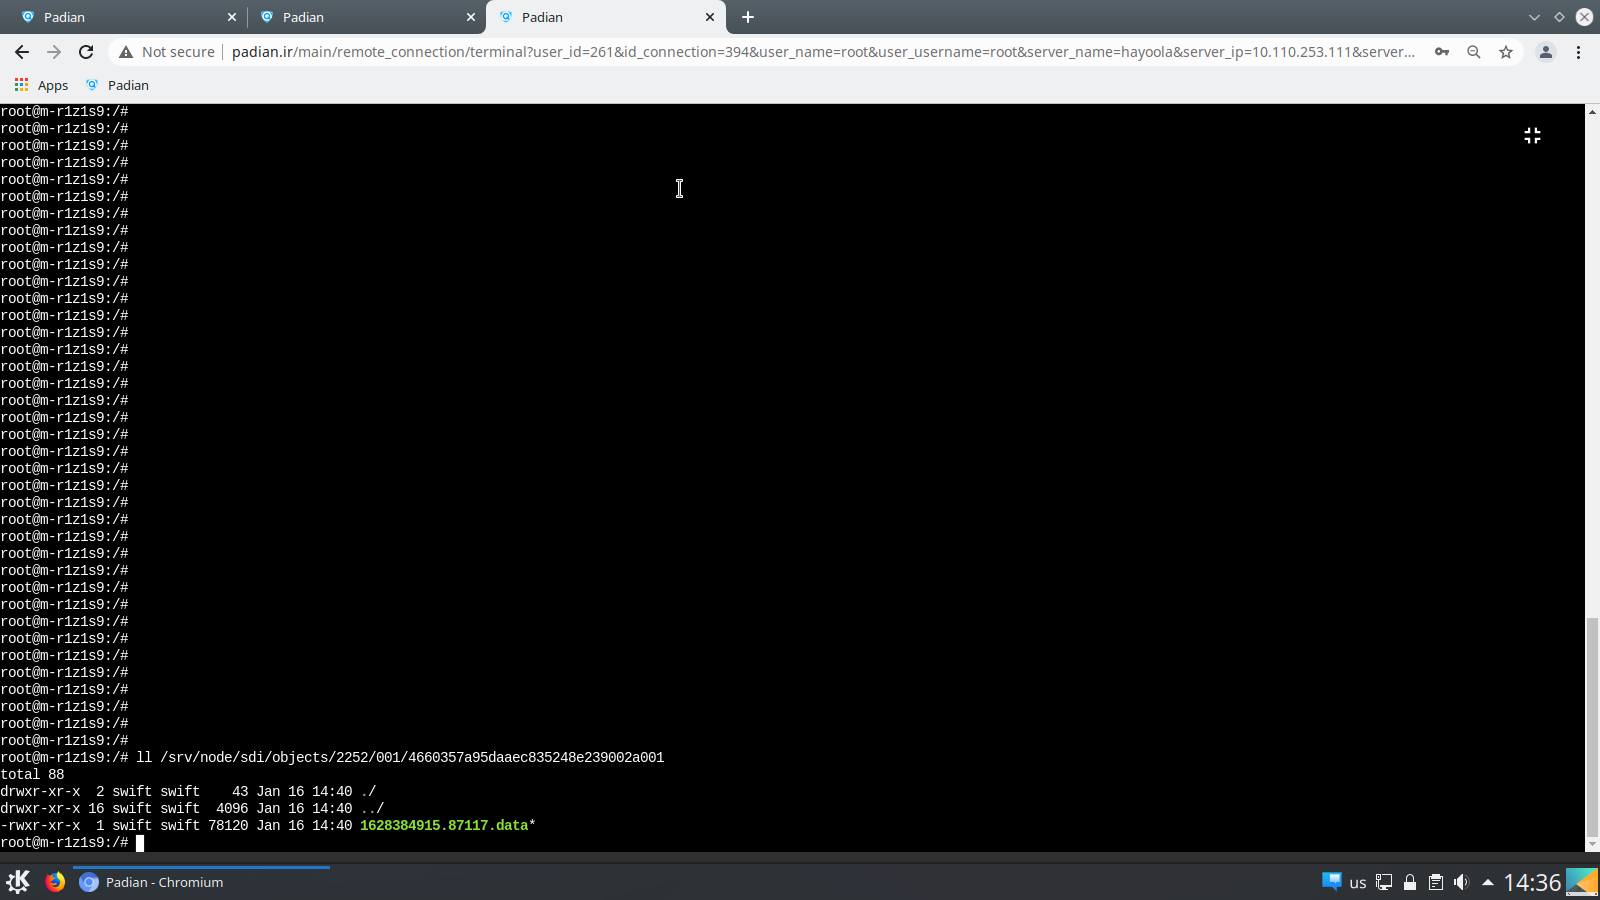Open the blue display tray icon
The height and width of the screenshot is (900, 1600).
[1331, 882]
